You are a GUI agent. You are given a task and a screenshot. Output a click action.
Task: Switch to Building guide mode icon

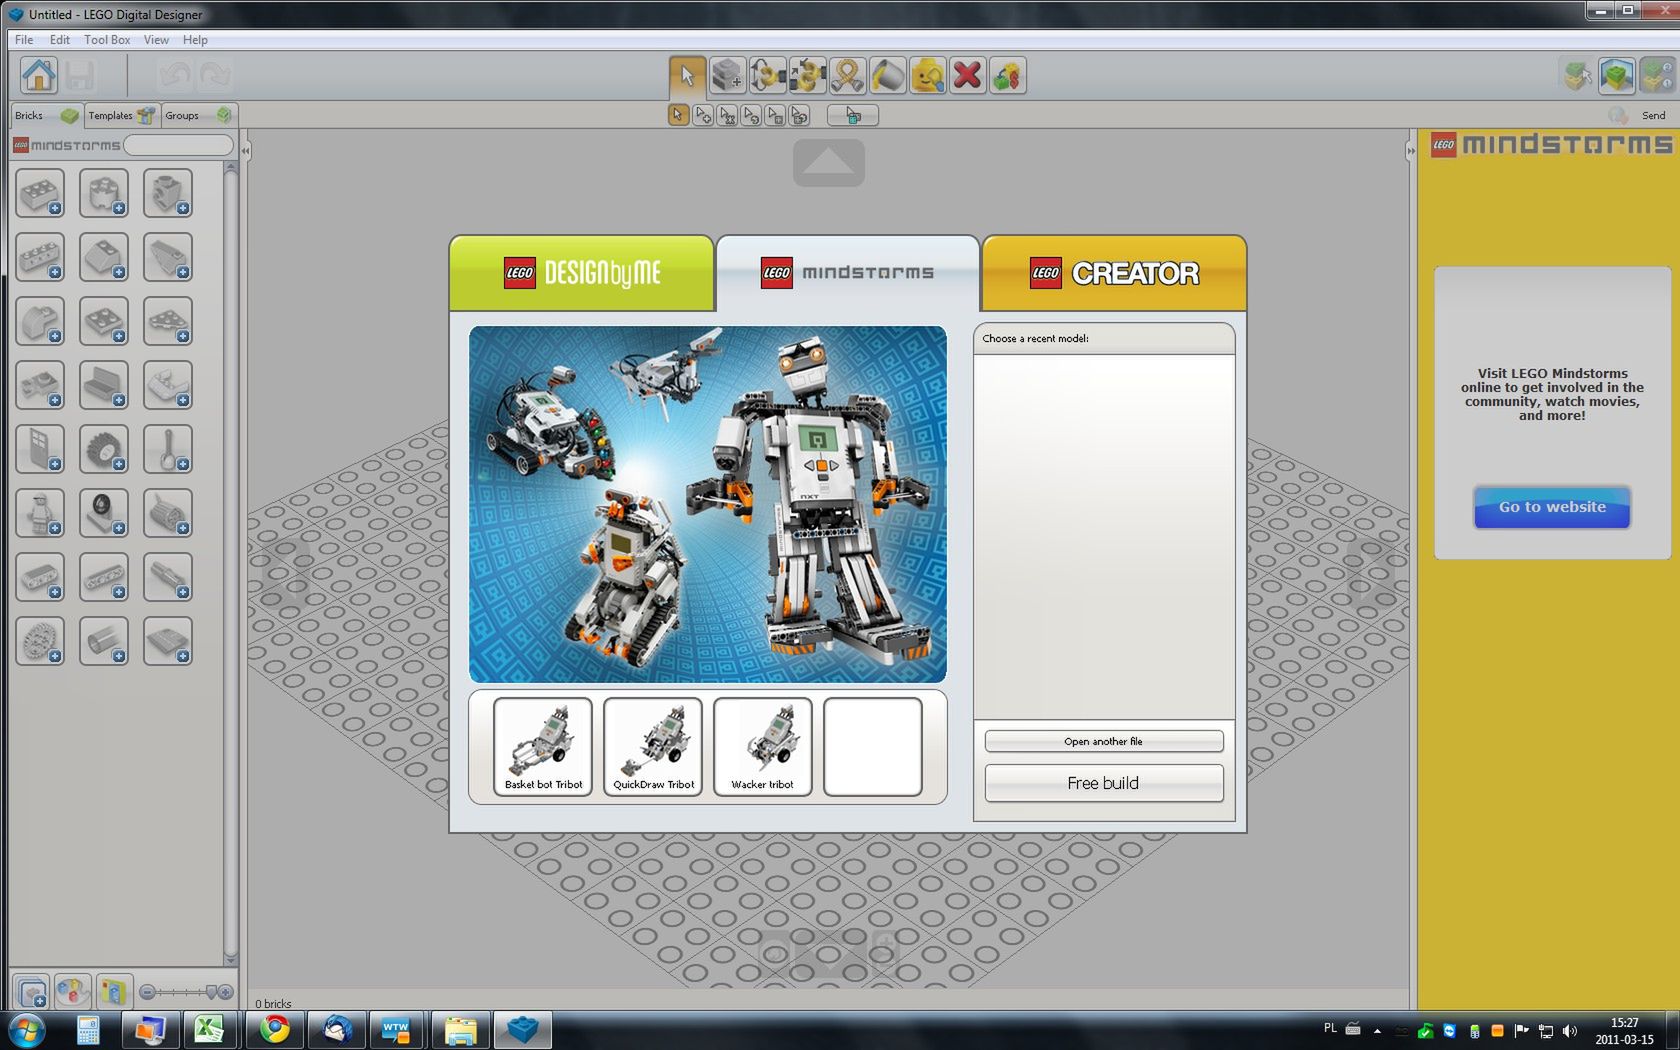tap(1656, 75)
